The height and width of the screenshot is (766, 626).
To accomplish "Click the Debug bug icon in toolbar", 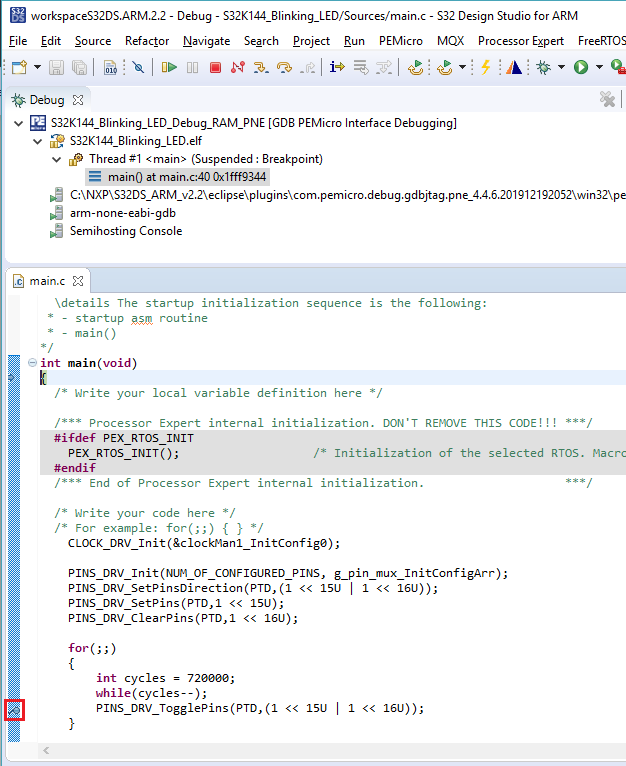I will point(543,67).
